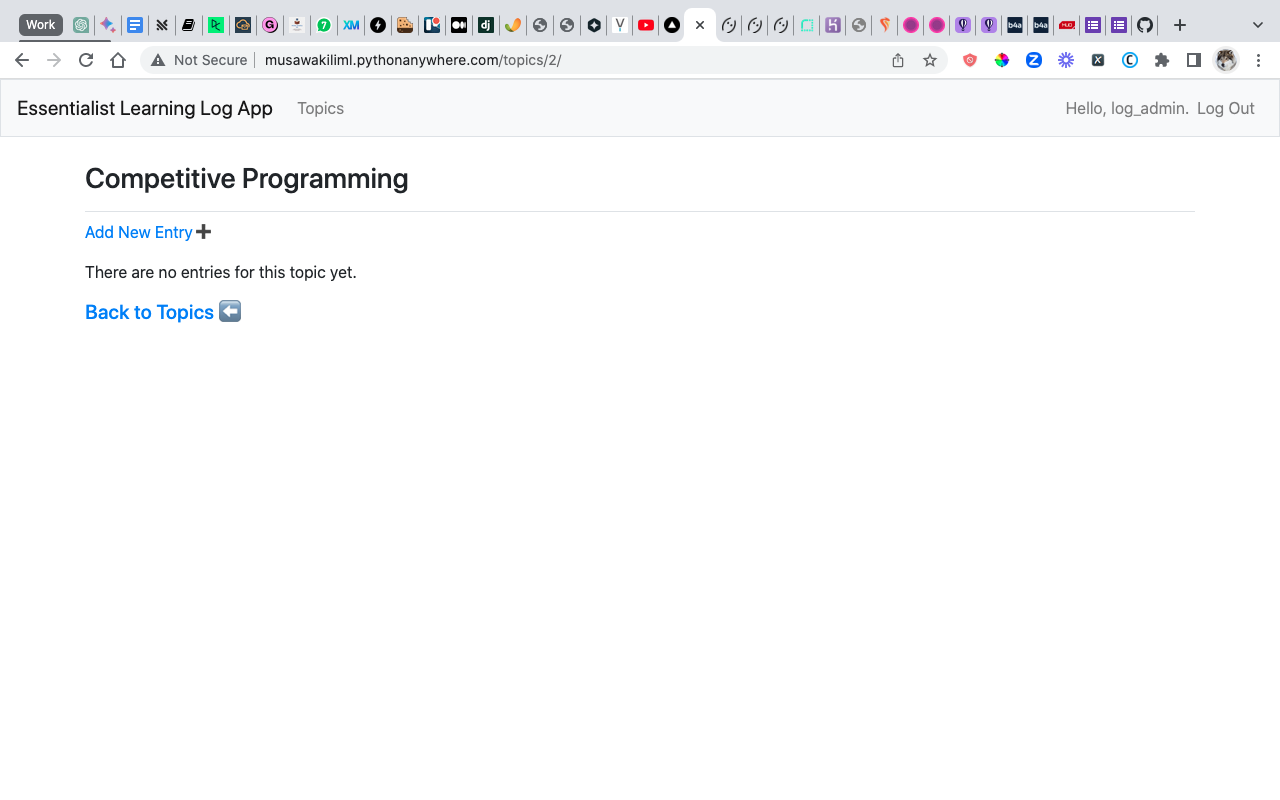Switch to the Topics menu item
Image resolution: width=1280 pixels, height=800 pixels.
pyautogui.click(x=320, y=108)
